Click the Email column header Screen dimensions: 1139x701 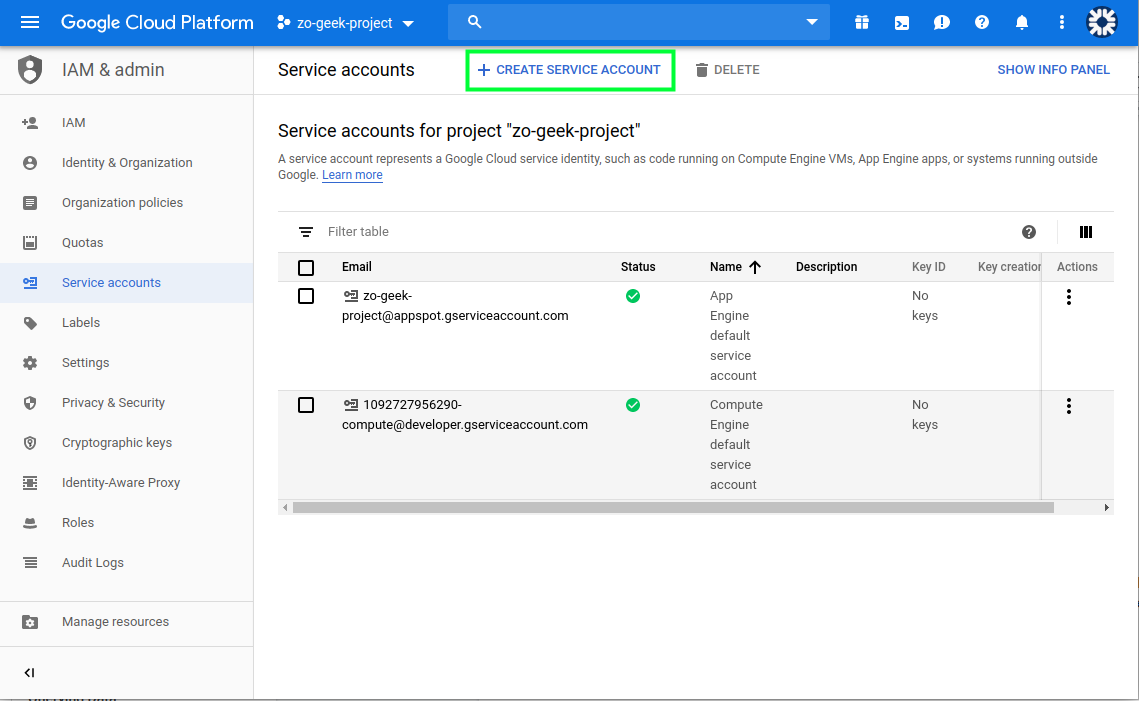point(357,267)
